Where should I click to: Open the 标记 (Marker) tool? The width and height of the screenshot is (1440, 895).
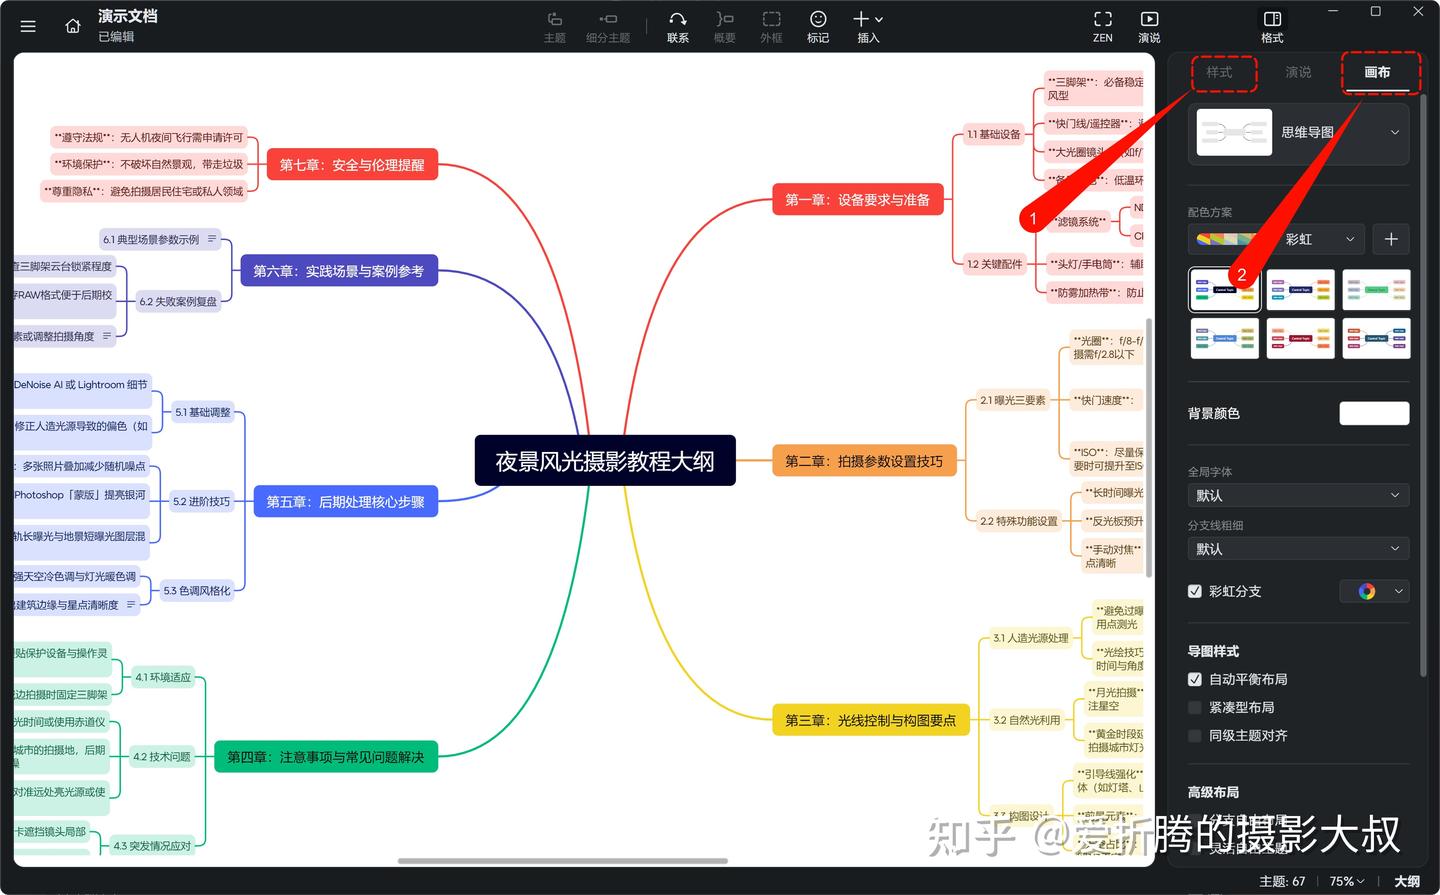818,25
